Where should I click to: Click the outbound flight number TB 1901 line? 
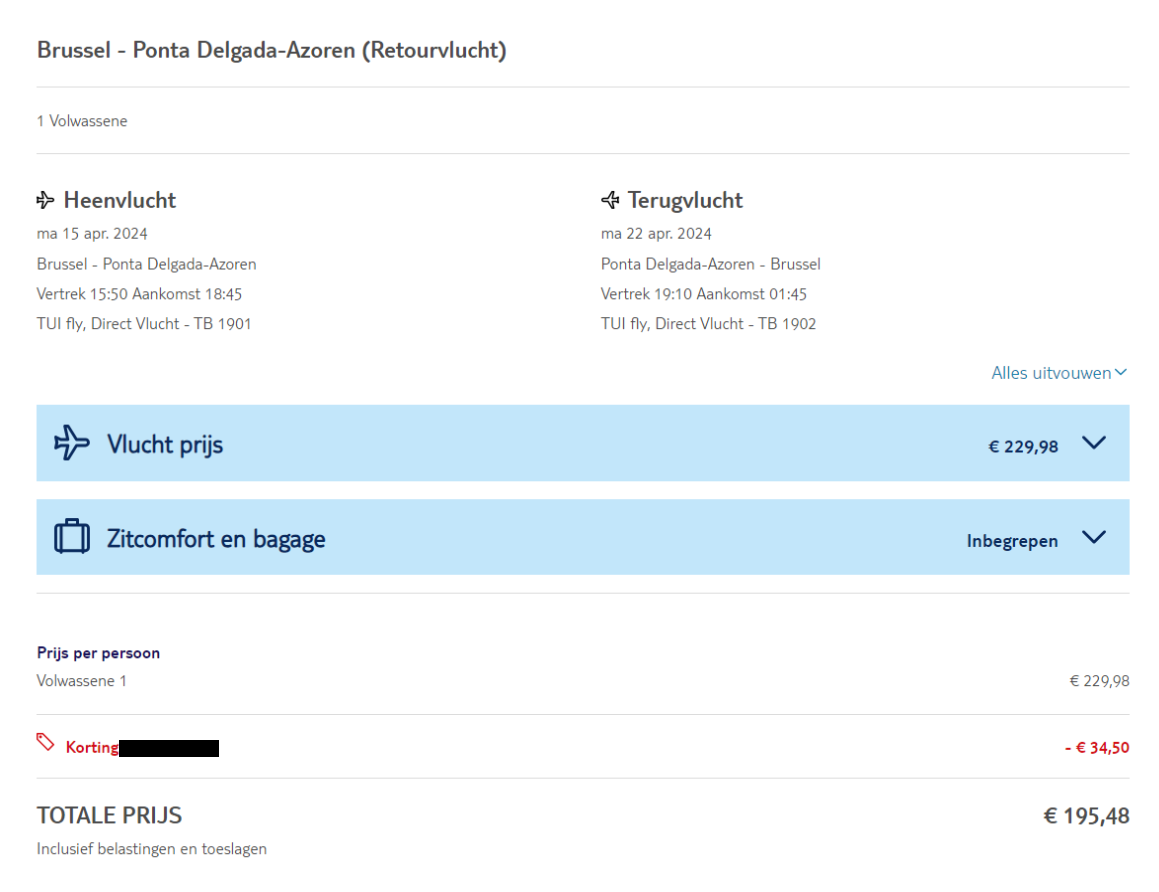(144, 324)
